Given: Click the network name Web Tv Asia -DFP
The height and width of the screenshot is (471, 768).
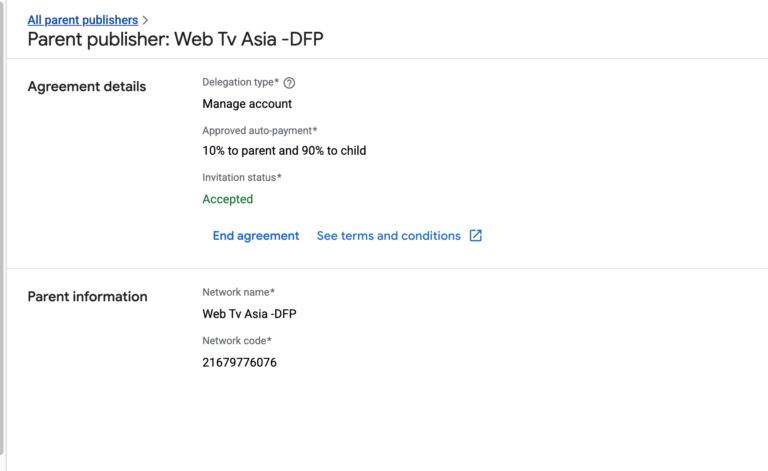Looking at the screenshot, I should pyautogui.click(x=249, y=314).
